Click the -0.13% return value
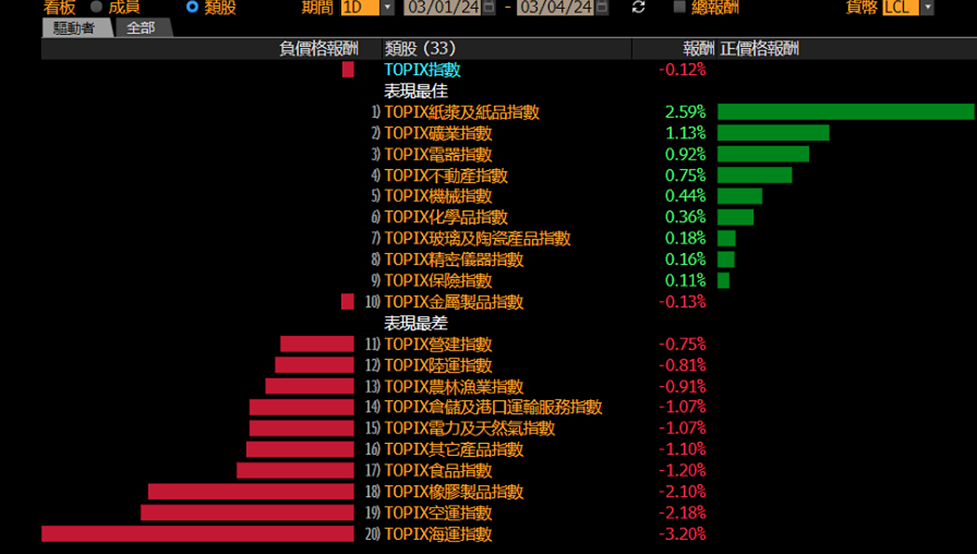This screenshot has width=977, height=554. (682, 302)
